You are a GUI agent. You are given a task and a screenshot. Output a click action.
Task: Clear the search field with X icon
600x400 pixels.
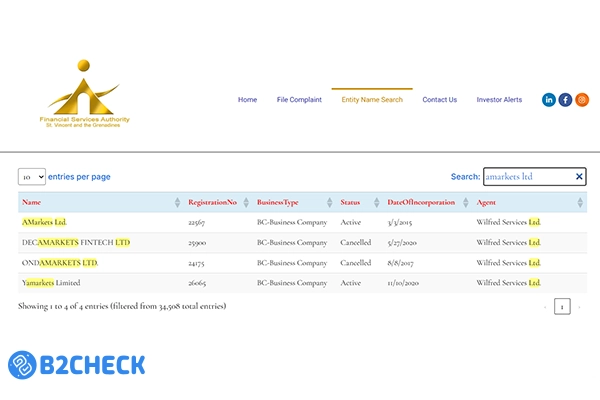tap(578, 177)
